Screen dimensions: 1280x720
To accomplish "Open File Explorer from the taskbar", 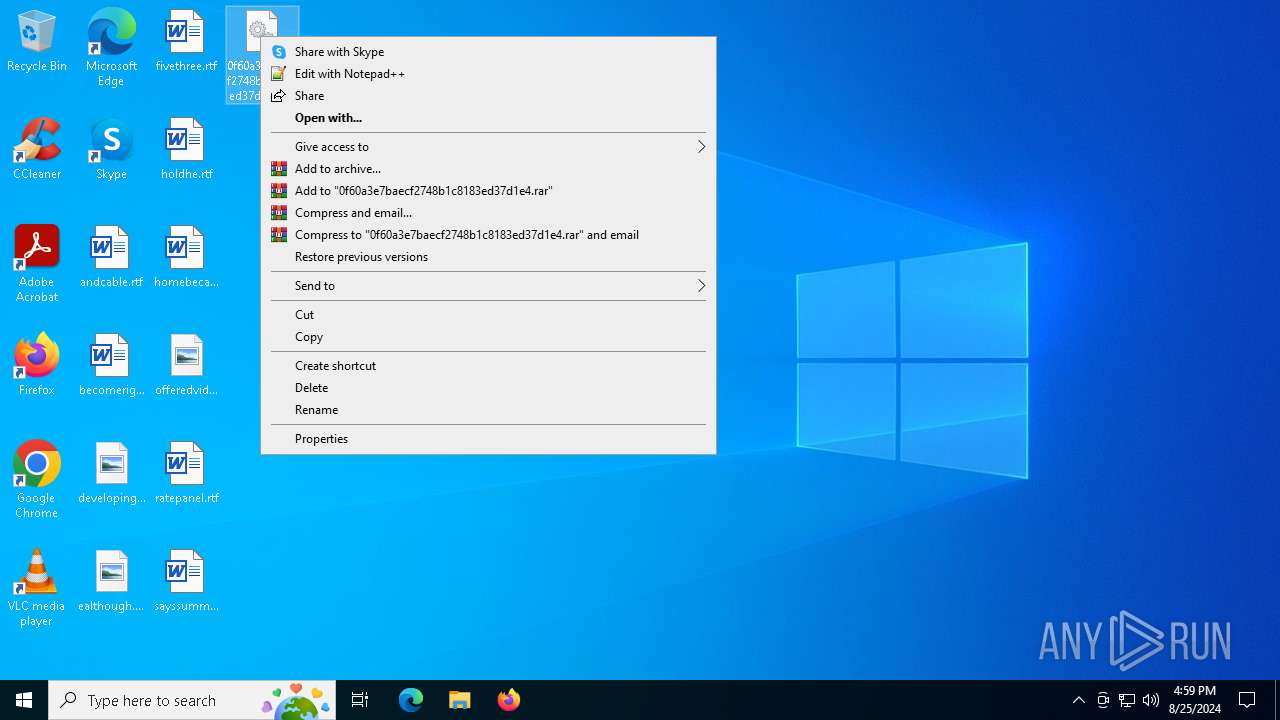I will click(459, 700).
